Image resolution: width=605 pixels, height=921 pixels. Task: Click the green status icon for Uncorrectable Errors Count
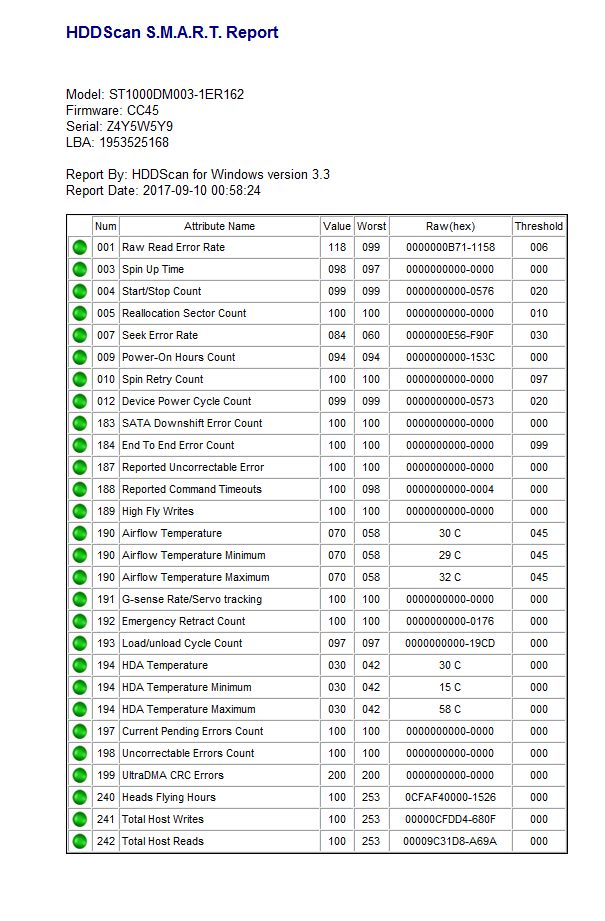[x=80, y=754]
